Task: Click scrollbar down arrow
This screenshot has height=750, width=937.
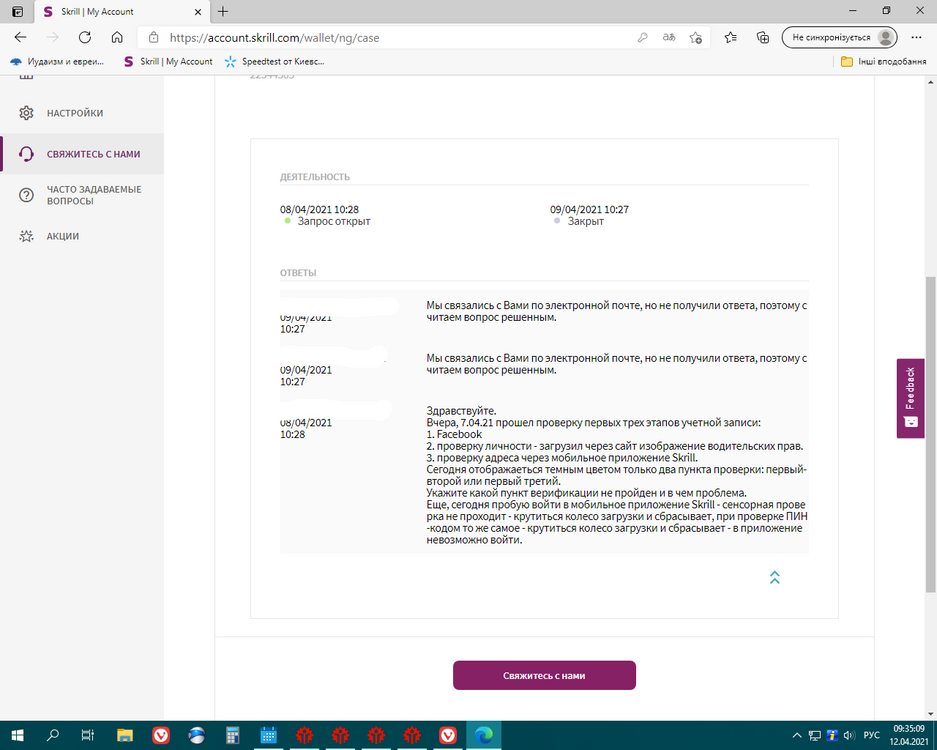Action: 931,714
